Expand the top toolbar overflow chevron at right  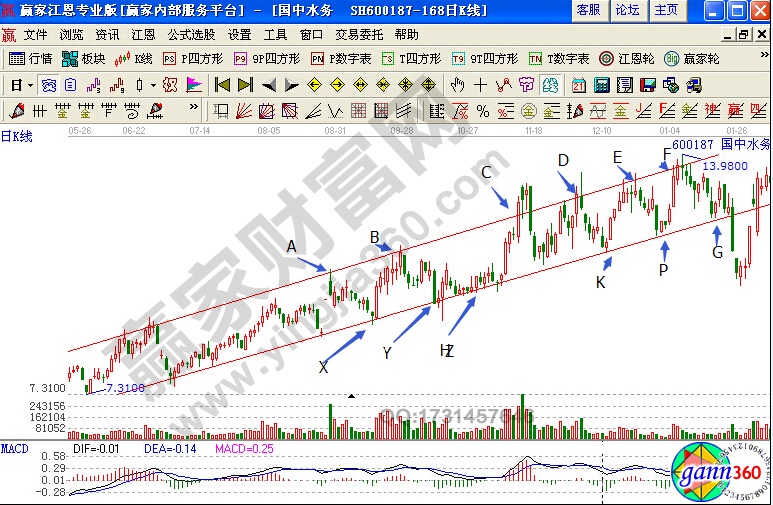click(x=762, y=59)
